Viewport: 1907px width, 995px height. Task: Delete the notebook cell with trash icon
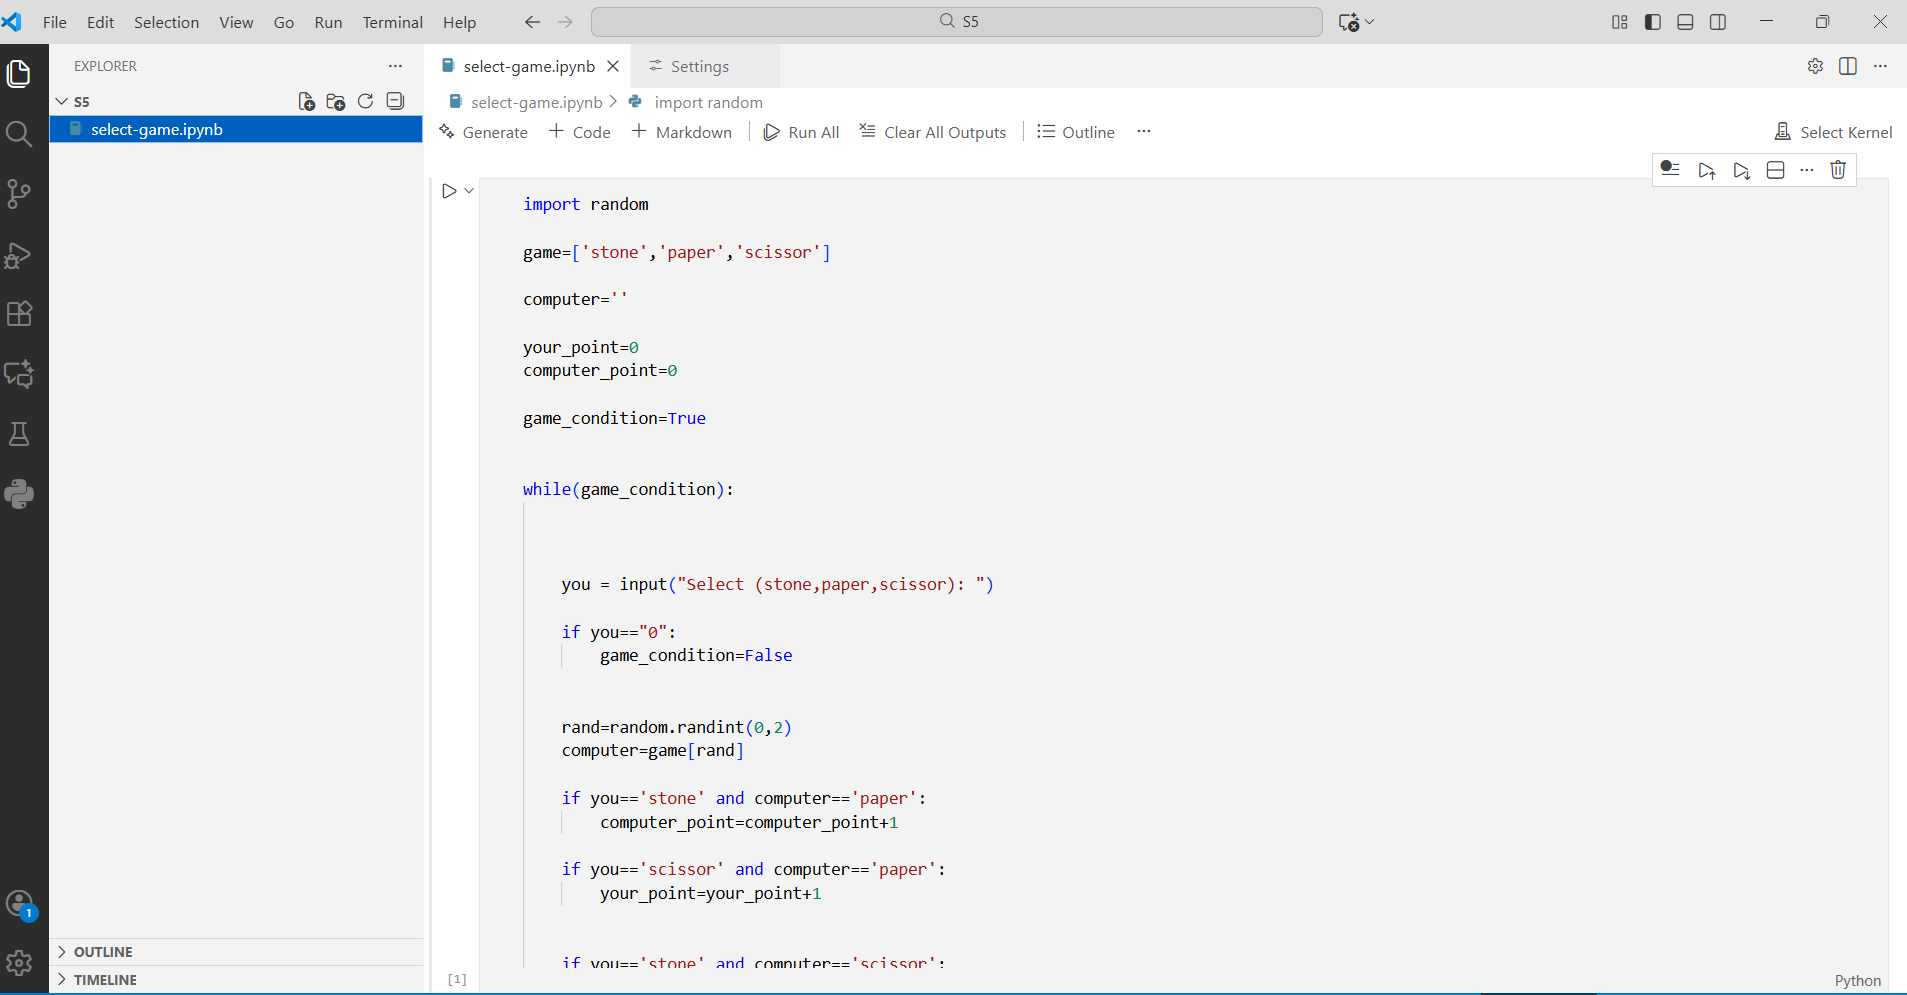pyautogui.click(x=1838, y=170)
